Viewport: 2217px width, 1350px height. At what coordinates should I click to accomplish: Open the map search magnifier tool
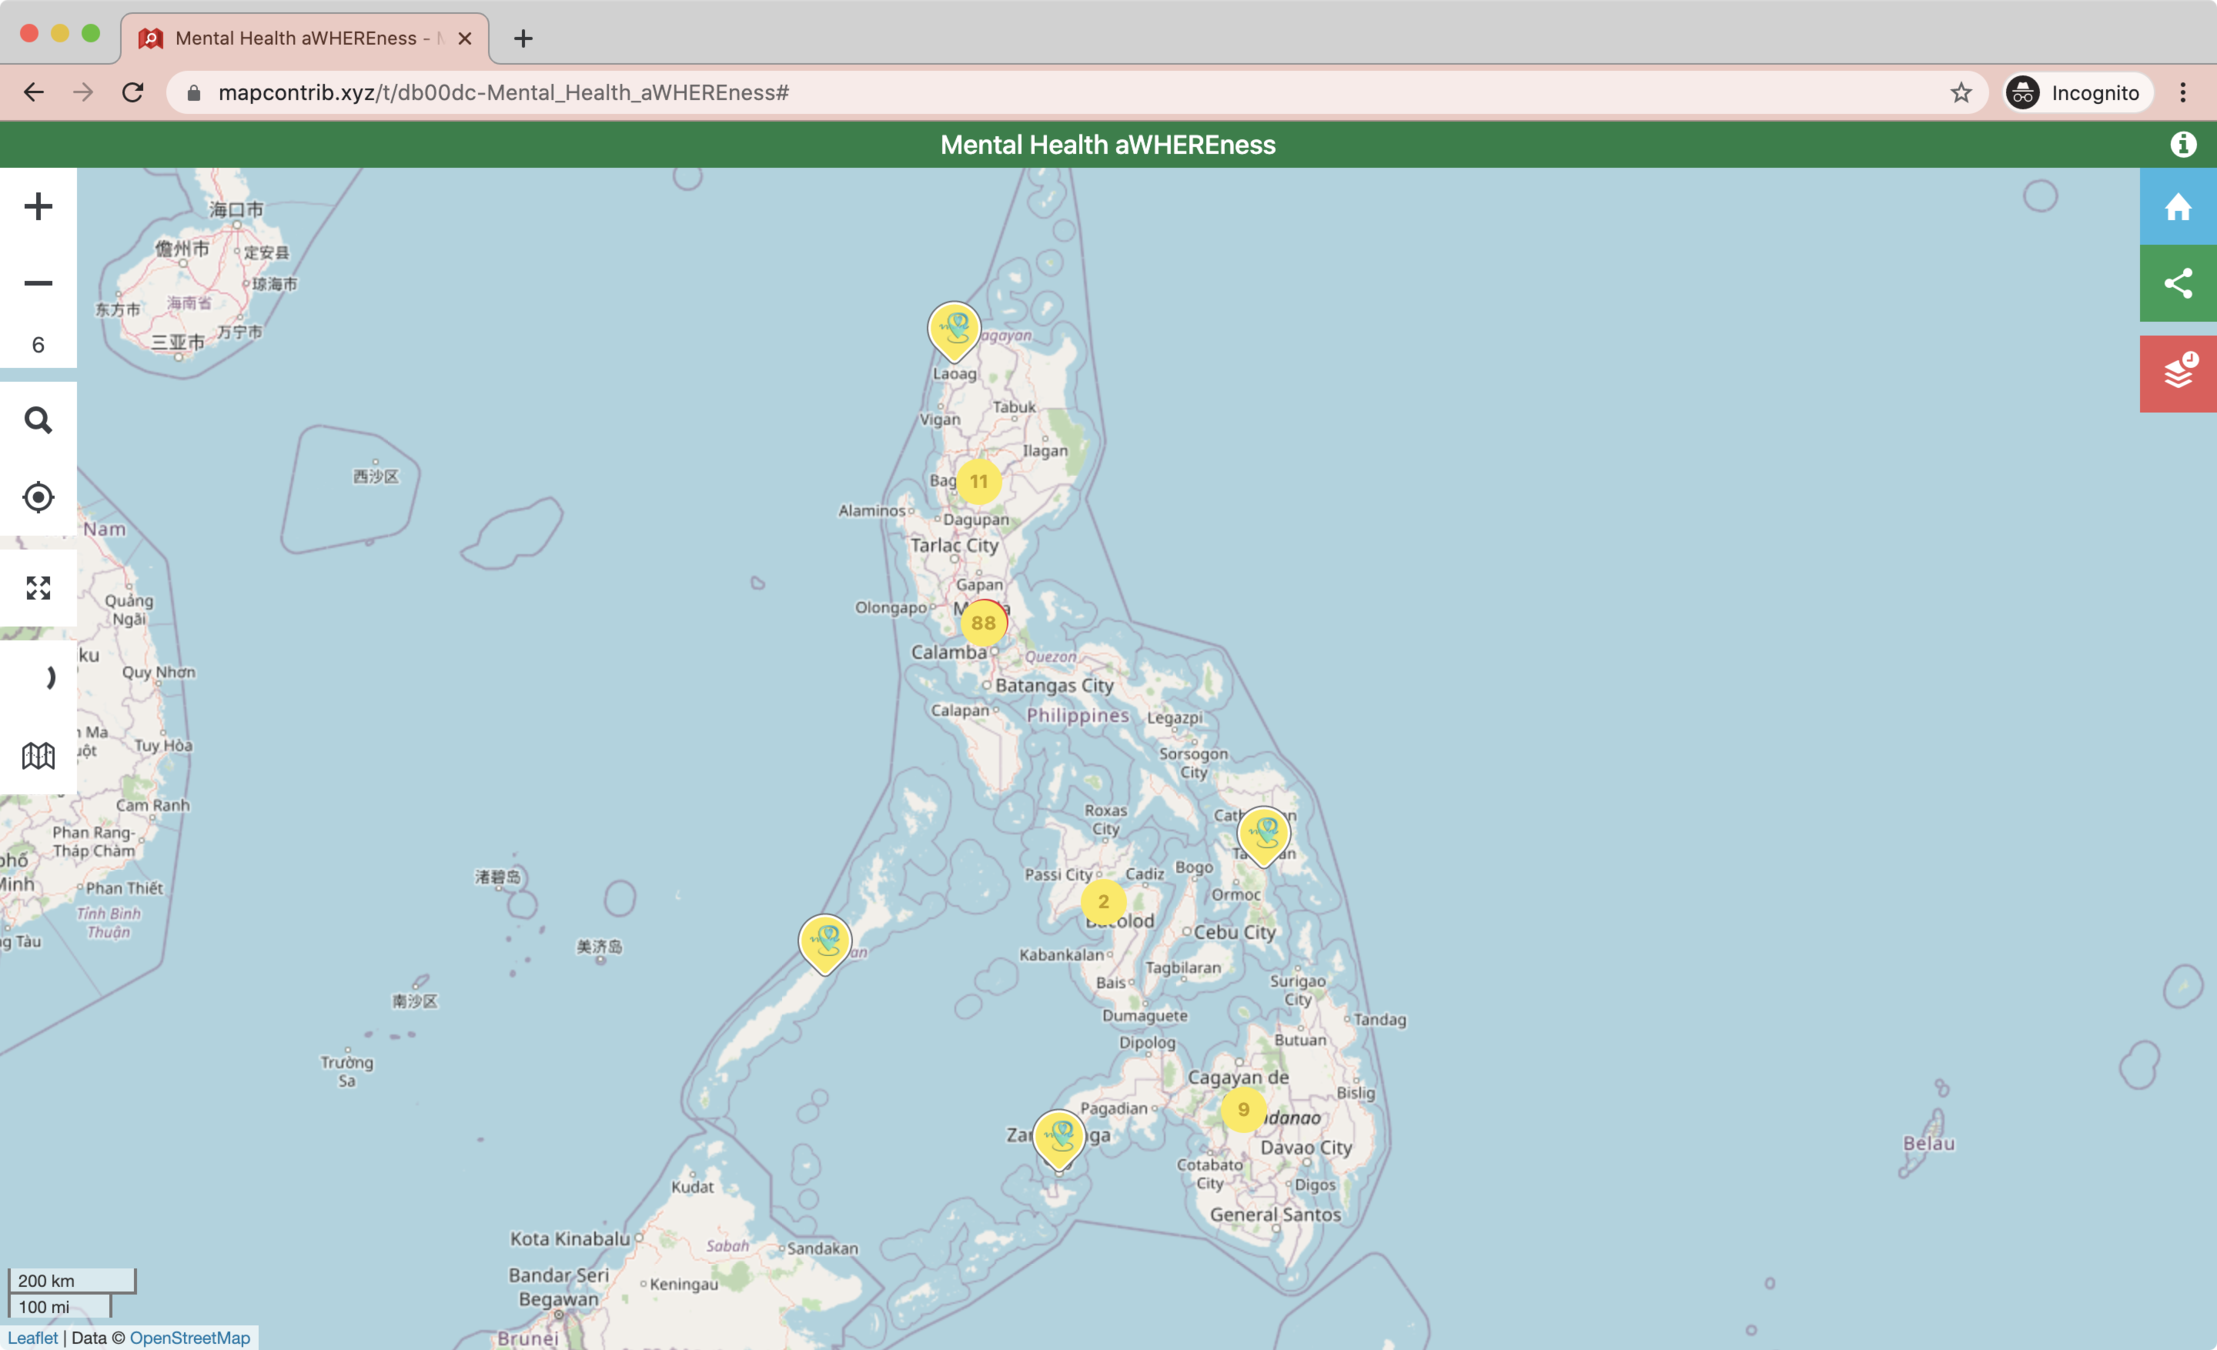click(38, 420)
